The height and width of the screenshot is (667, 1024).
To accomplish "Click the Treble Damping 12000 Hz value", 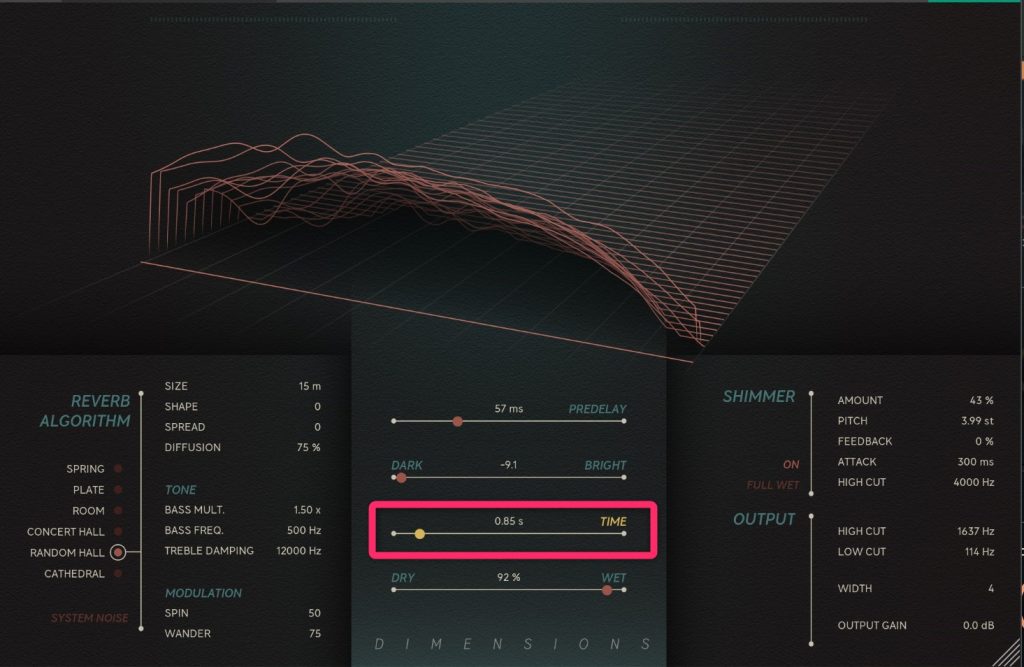I will coord(298,551).
